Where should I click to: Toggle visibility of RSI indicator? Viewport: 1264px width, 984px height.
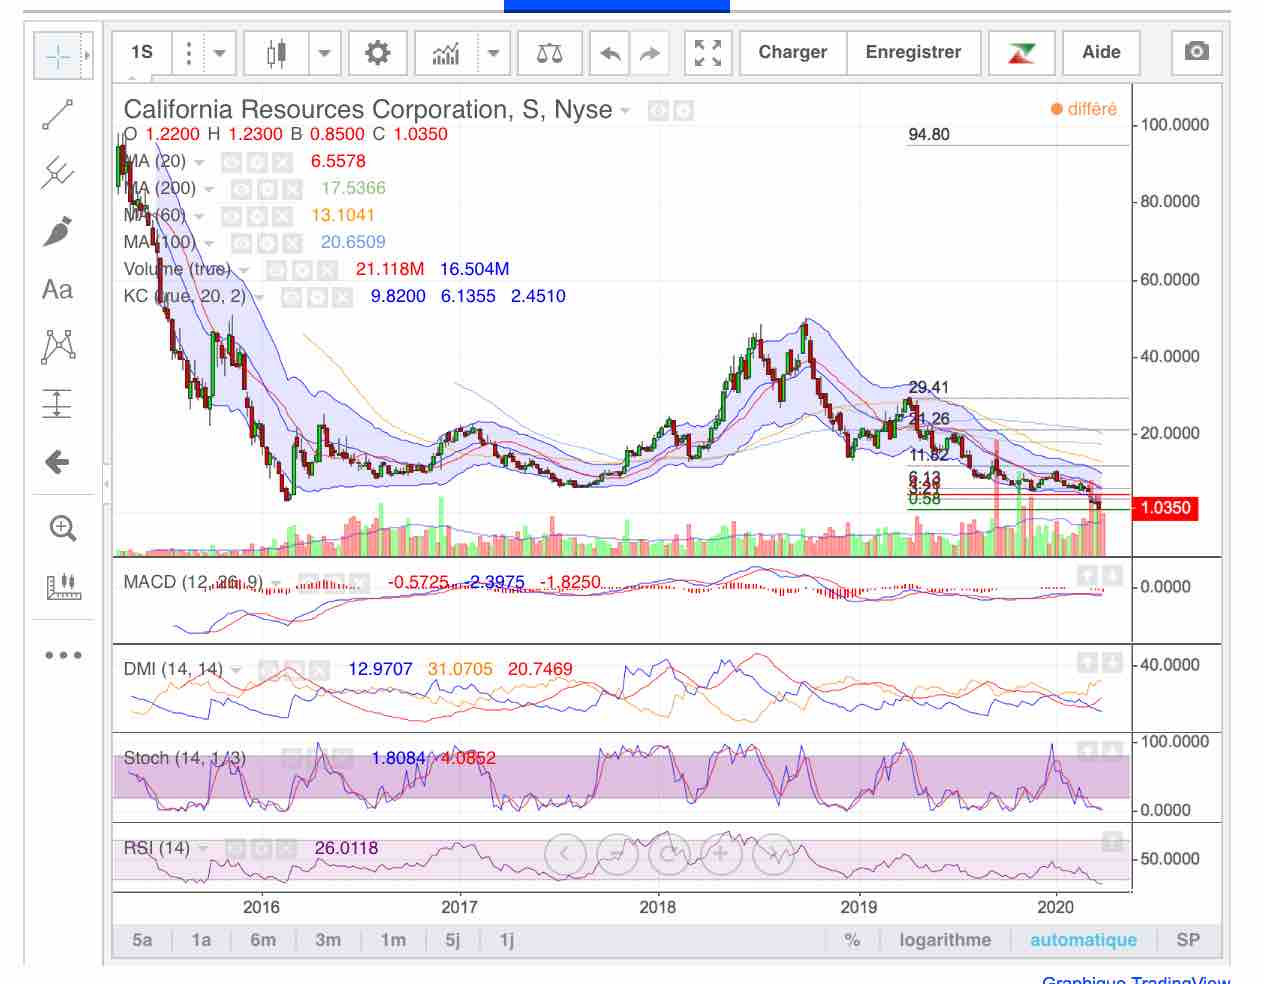234,849
